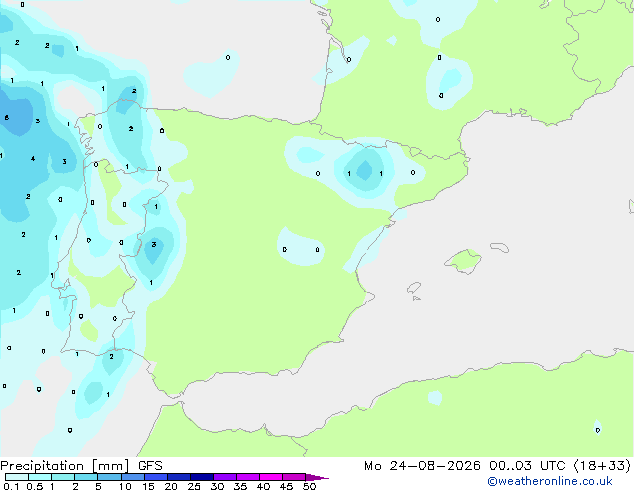
Task: Click the 'Mo 24-08-2026' date text
Action: pyautogui.click(x=422, y=466)
